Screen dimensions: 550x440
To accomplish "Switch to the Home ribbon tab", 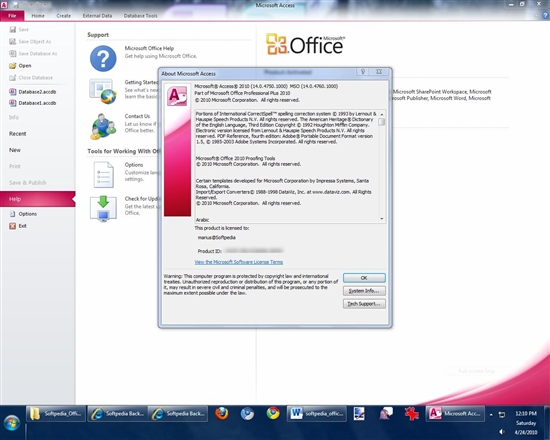I will 38,16.
